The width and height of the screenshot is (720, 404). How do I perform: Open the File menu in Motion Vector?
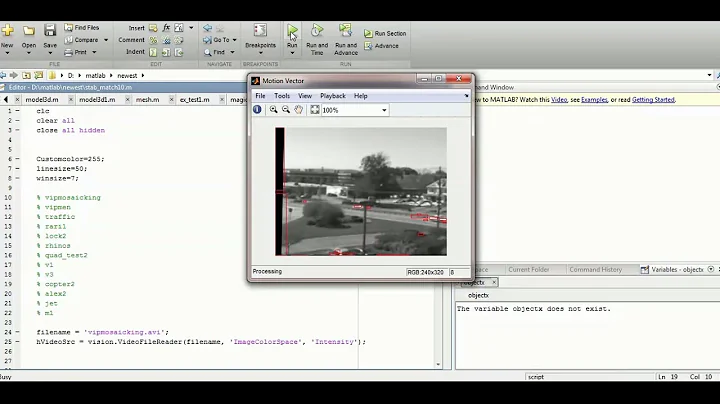click(260, 96)
